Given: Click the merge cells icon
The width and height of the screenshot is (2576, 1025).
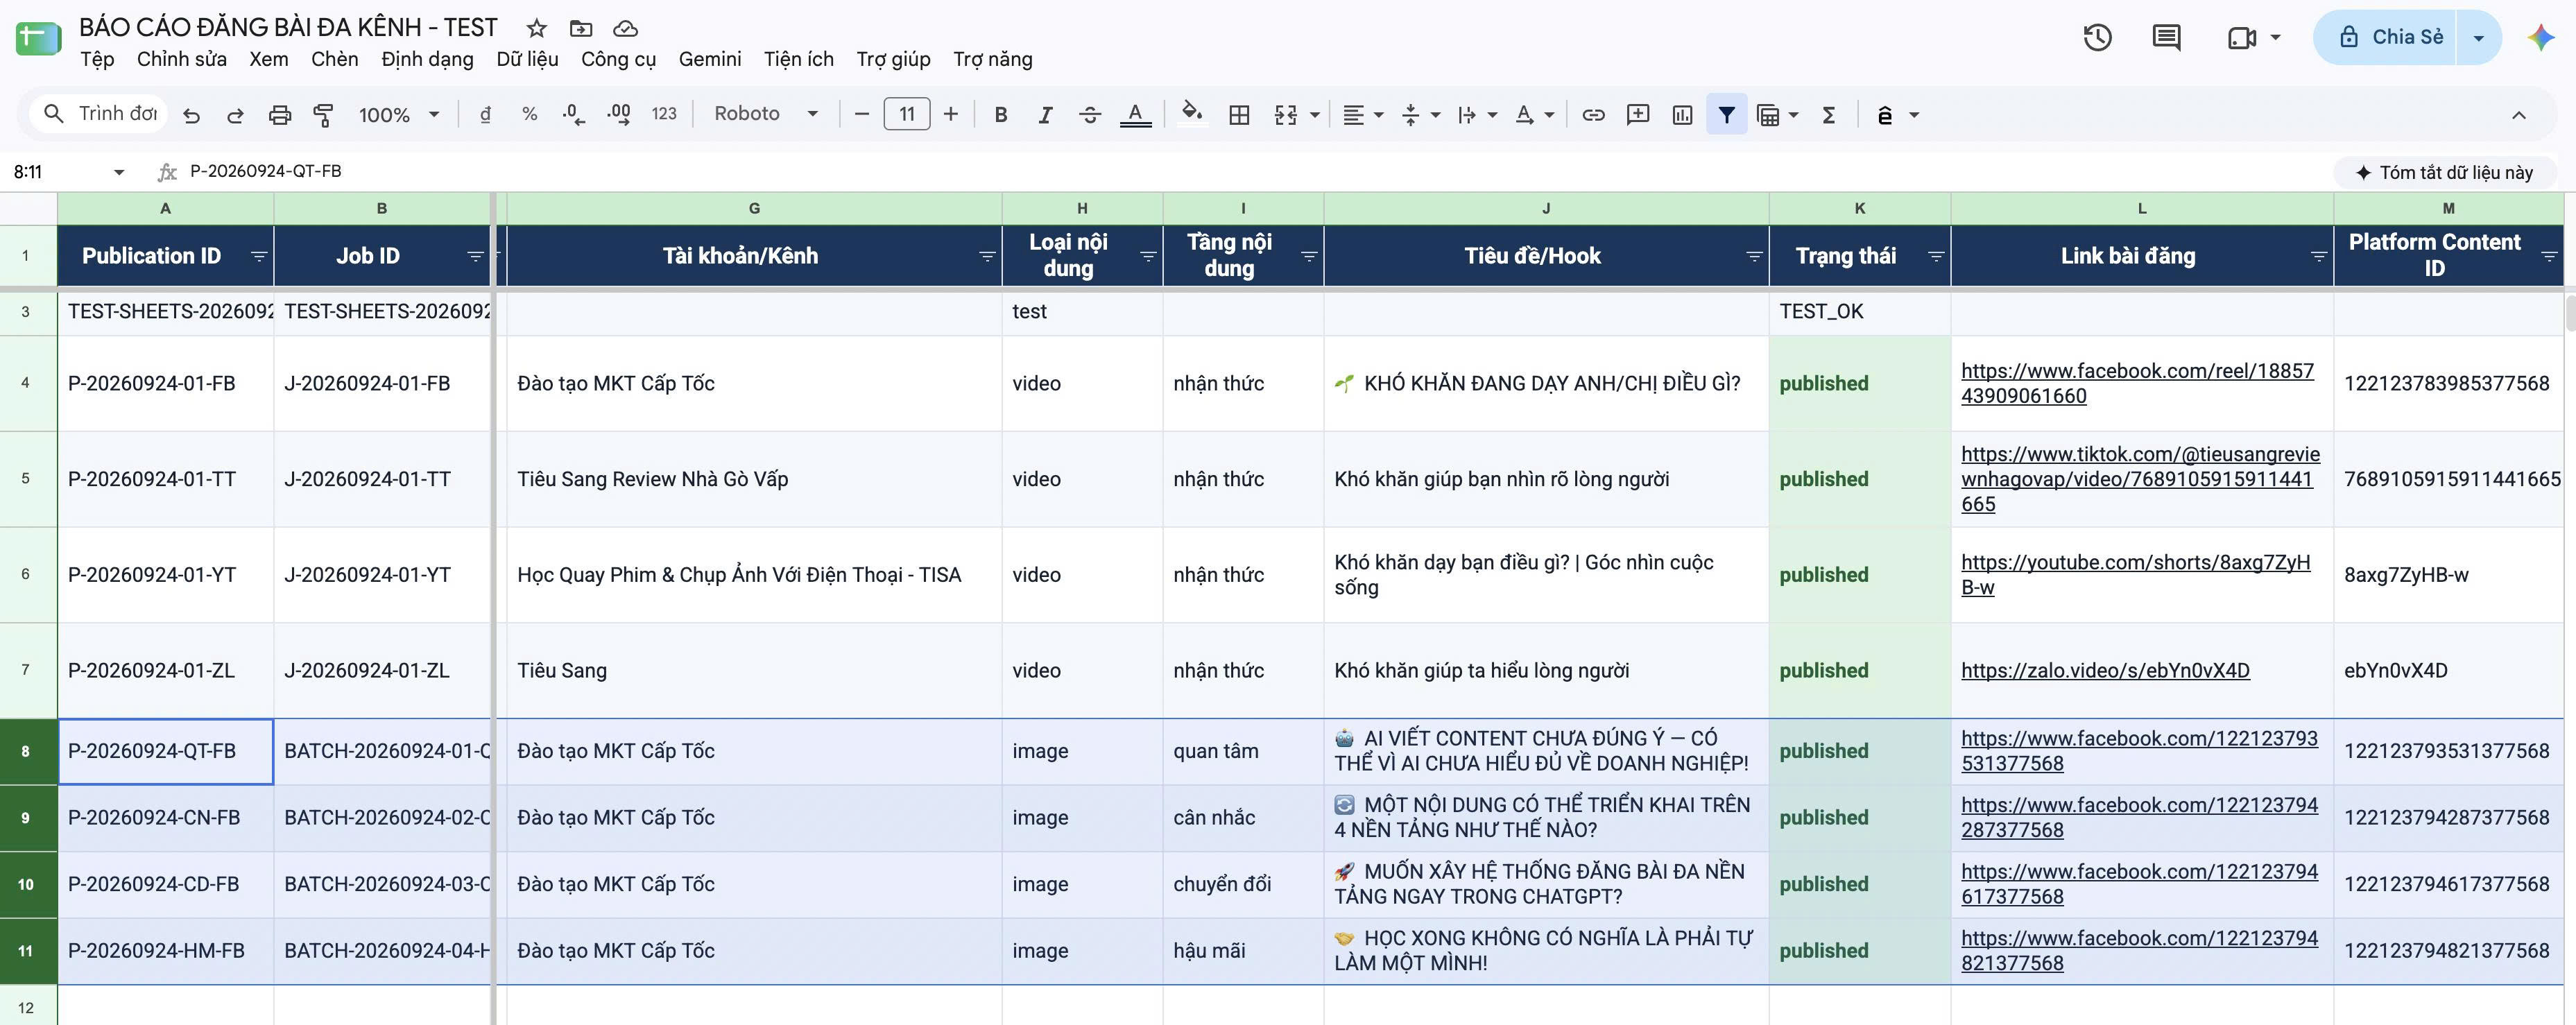Looking at the screenshot, I should [1286, 115].
